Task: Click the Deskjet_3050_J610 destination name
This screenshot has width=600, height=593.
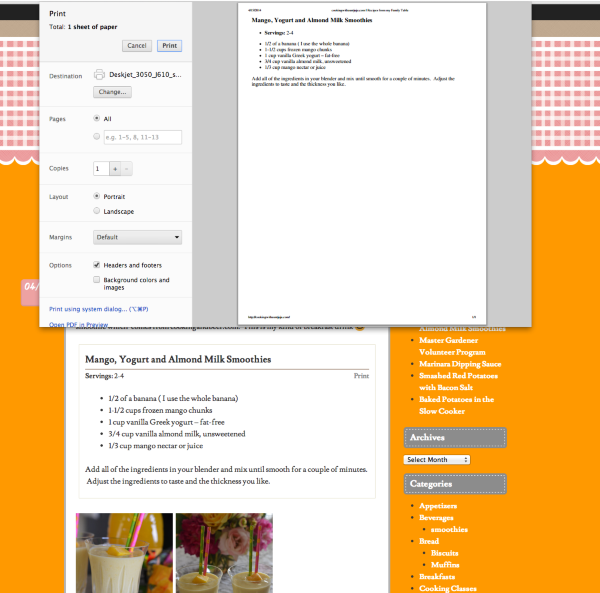Action: [145, 74]
